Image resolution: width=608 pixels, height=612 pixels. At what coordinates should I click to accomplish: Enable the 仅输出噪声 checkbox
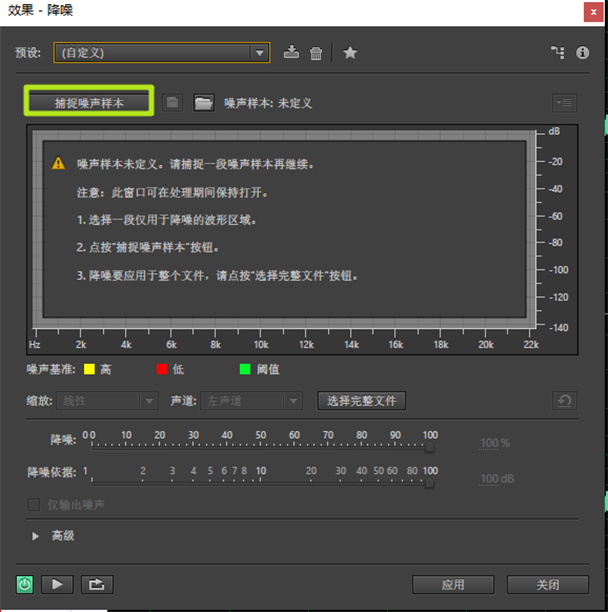click(x=34, y=505)
